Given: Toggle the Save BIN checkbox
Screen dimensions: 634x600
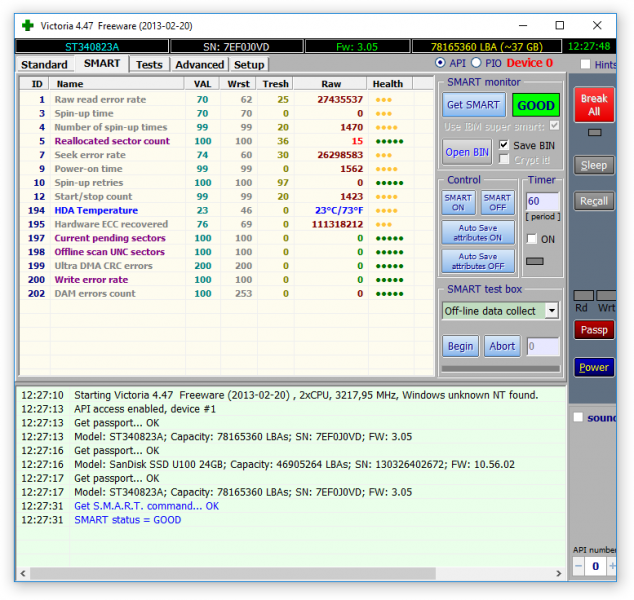Looking at the screenshot, I should [x=504, y=145].
